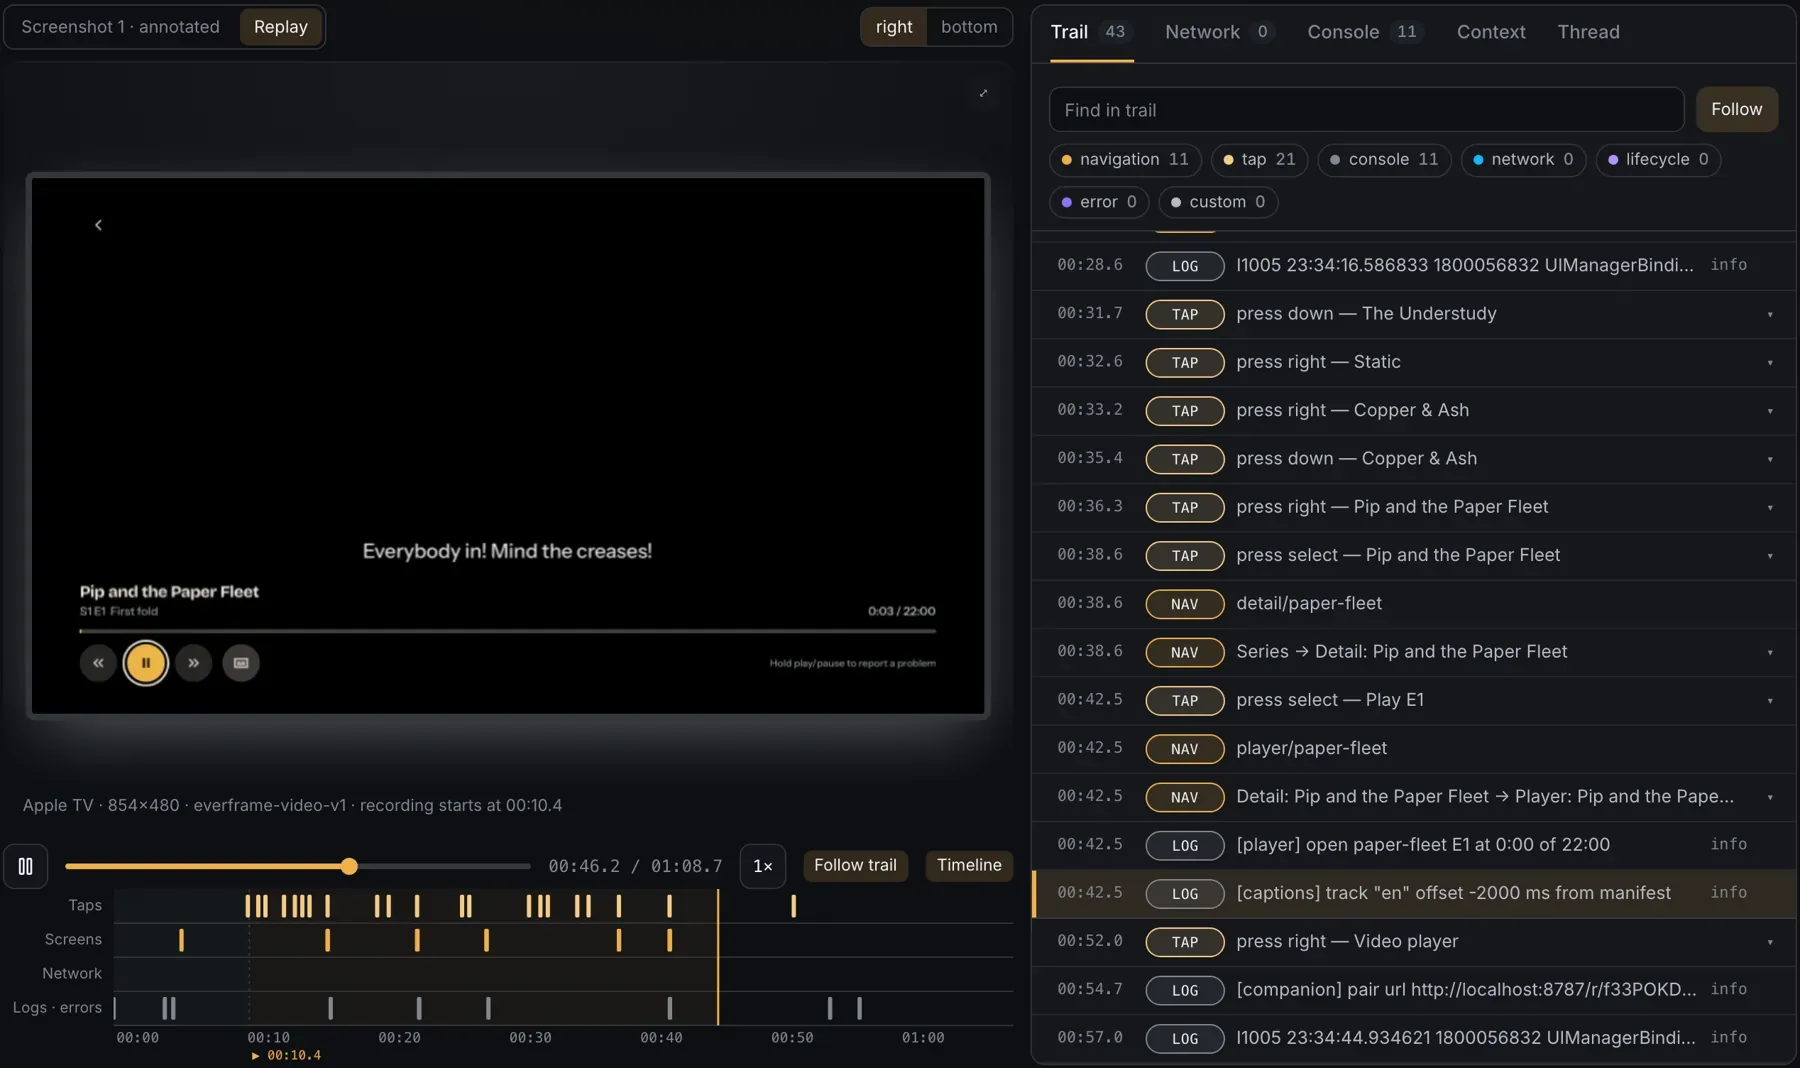Image resolution: width=1800 pixels, height=1068 pixels.
Task: Open the 1× playback speed control
Action: [763, 866]
